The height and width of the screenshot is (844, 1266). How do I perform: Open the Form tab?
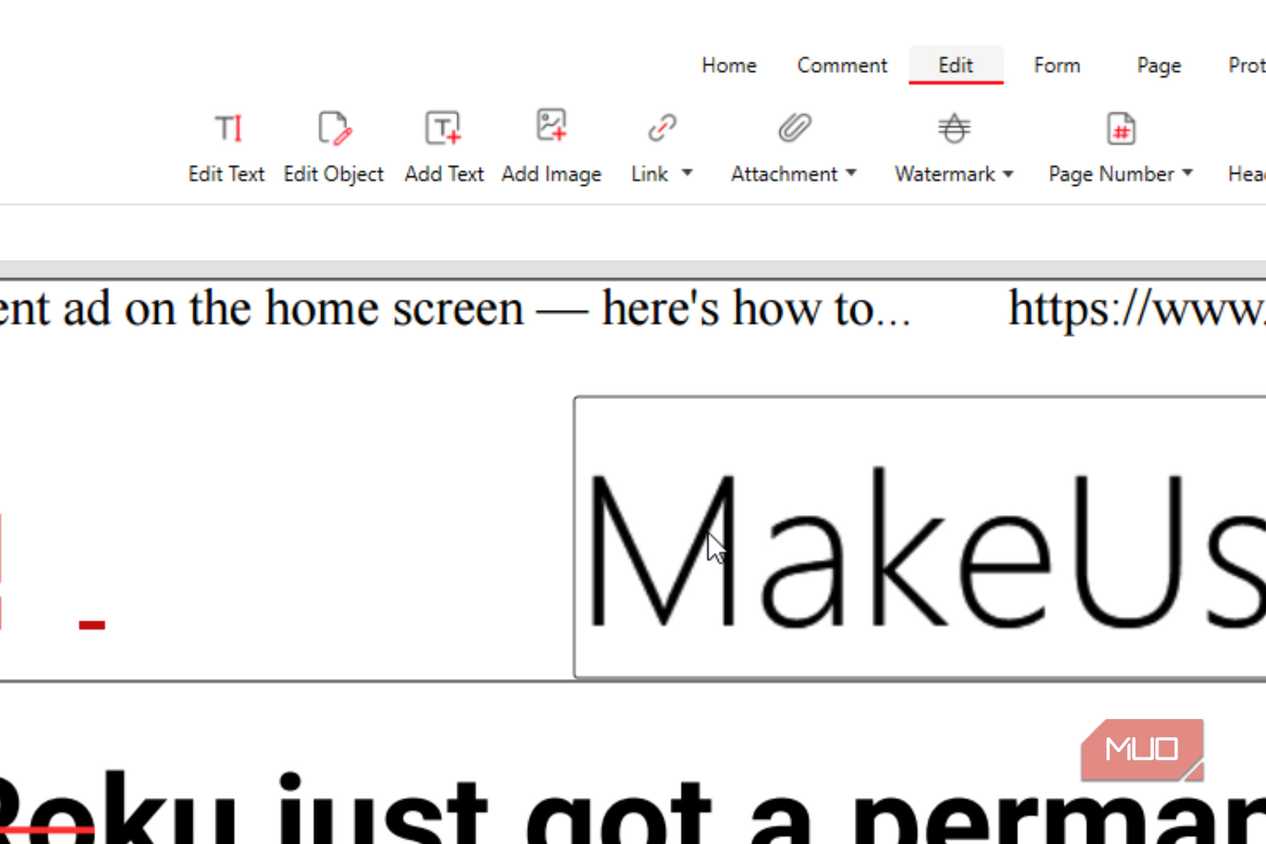click(1057, 65)
